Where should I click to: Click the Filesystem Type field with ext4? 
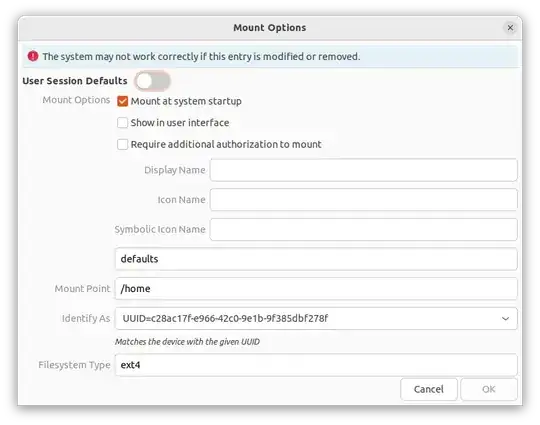316,365
